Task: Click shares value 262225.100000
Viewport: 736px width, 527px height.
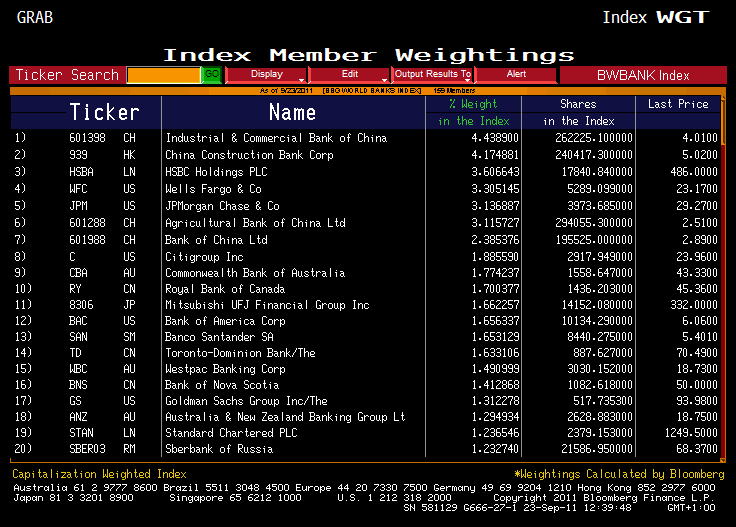Action: pos(594,138)
